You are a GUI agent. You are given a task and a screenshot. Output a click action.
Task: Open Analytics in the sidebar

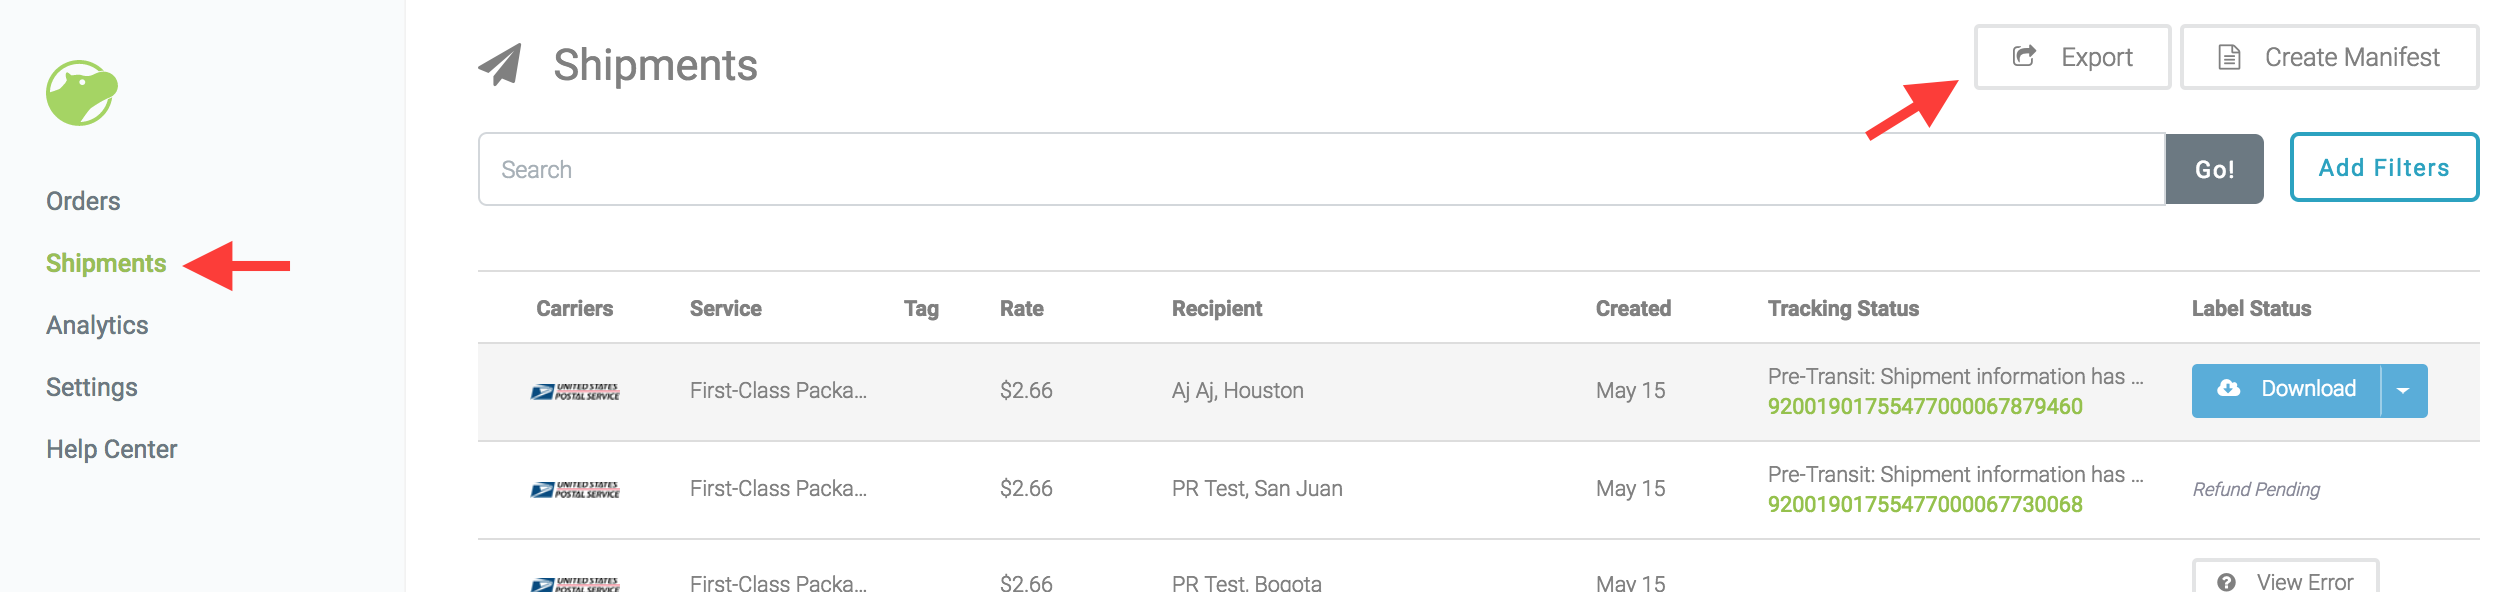point(97,325)
